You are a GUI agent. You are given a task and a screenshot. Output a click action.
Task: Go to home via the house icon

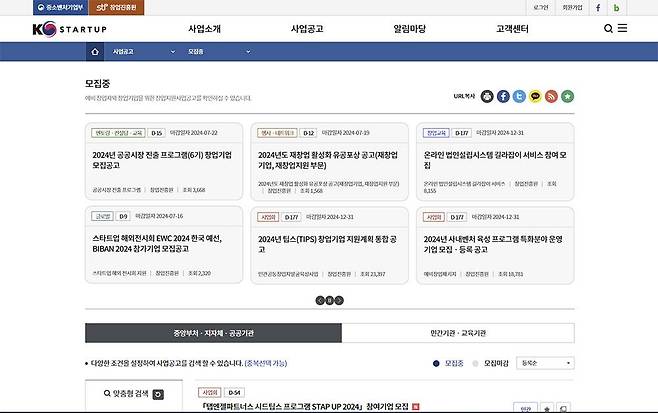95,52
